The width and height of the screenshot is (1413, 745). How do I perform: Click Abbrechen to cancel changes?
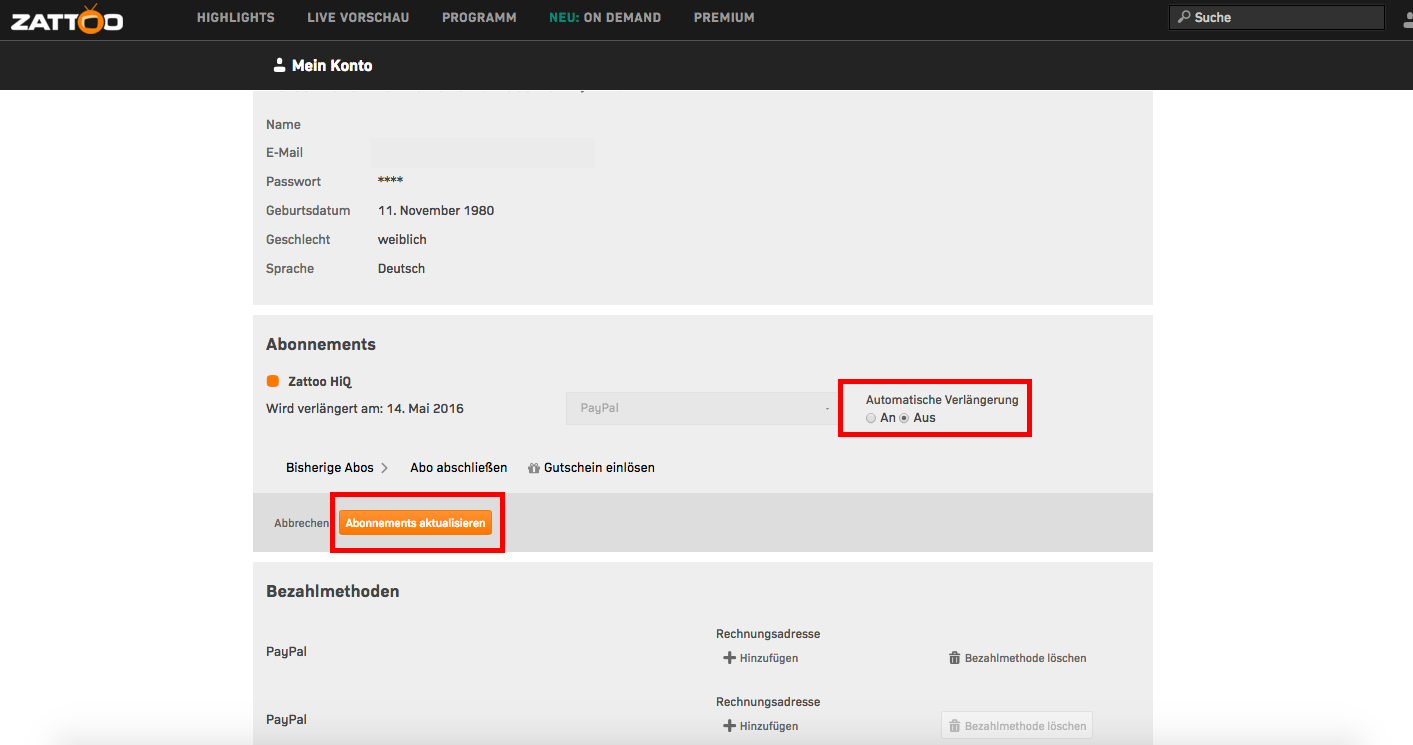(x=302, y=523)
